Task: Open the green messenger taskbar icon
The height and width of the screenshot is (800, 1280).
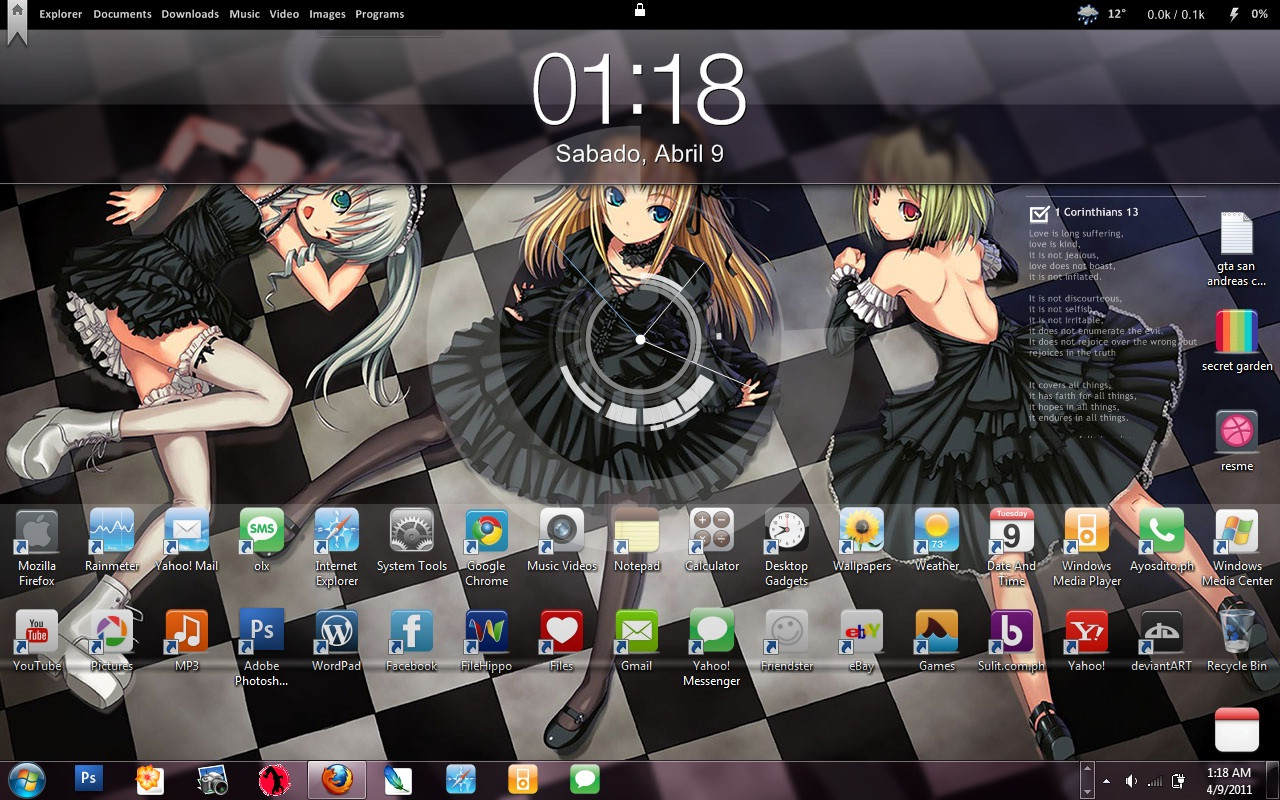Action: click(x=584, y=779)
